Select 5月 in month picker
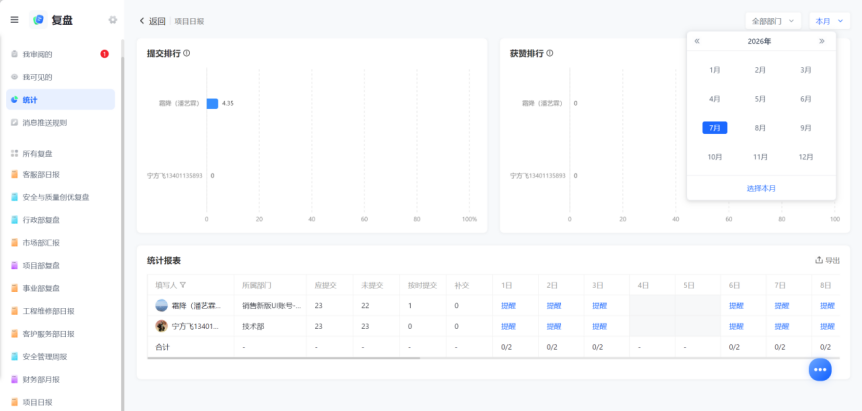 pyautogui.click(x=760, y=99)
